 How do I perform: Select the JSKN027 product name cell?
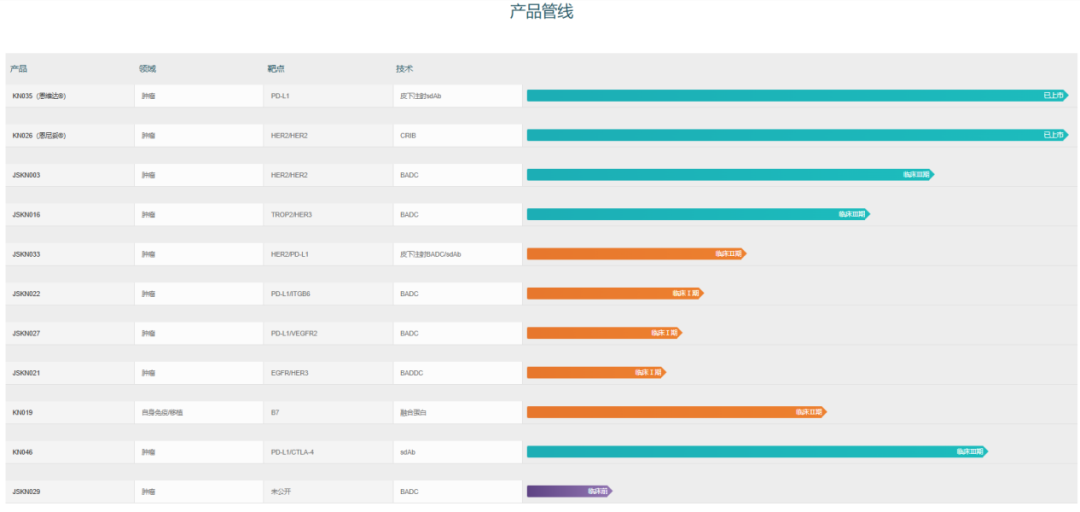70,334
